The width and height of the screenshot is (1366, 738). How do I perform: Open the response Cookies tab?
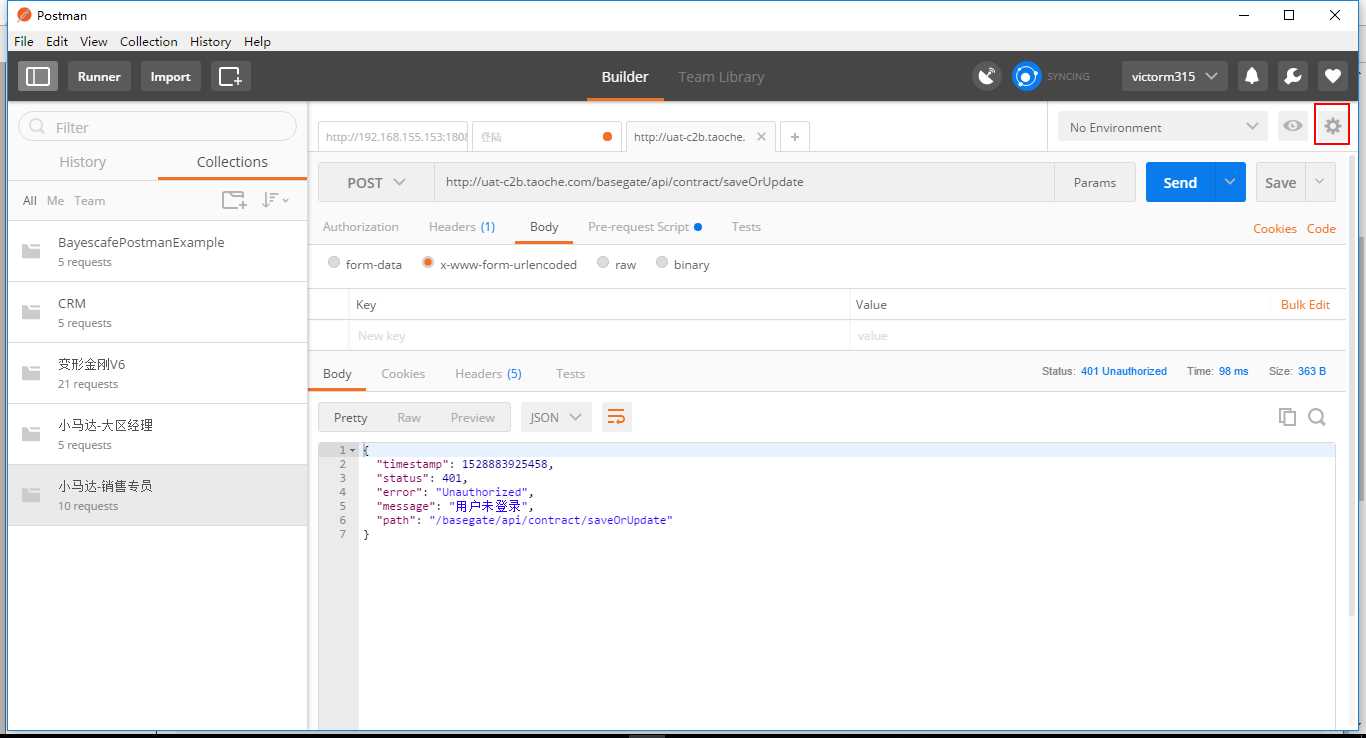pos(403,373)
